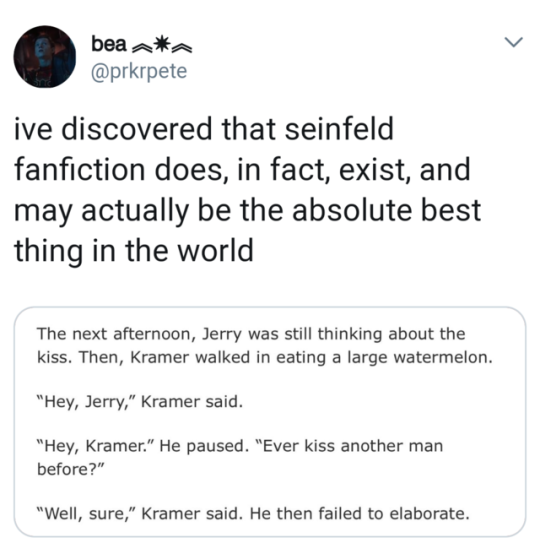Click the star symbol beside bea
The width and height of the screenshot is (540, 554).
(x=162, y=43)
